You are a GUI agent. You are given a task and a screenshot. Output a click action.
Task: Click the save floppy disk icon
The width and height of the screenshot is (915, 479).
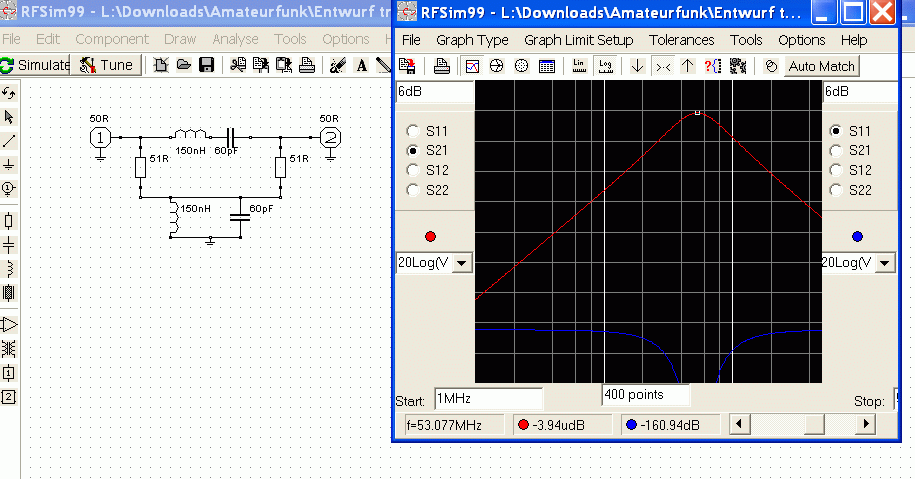click(207, 65)
